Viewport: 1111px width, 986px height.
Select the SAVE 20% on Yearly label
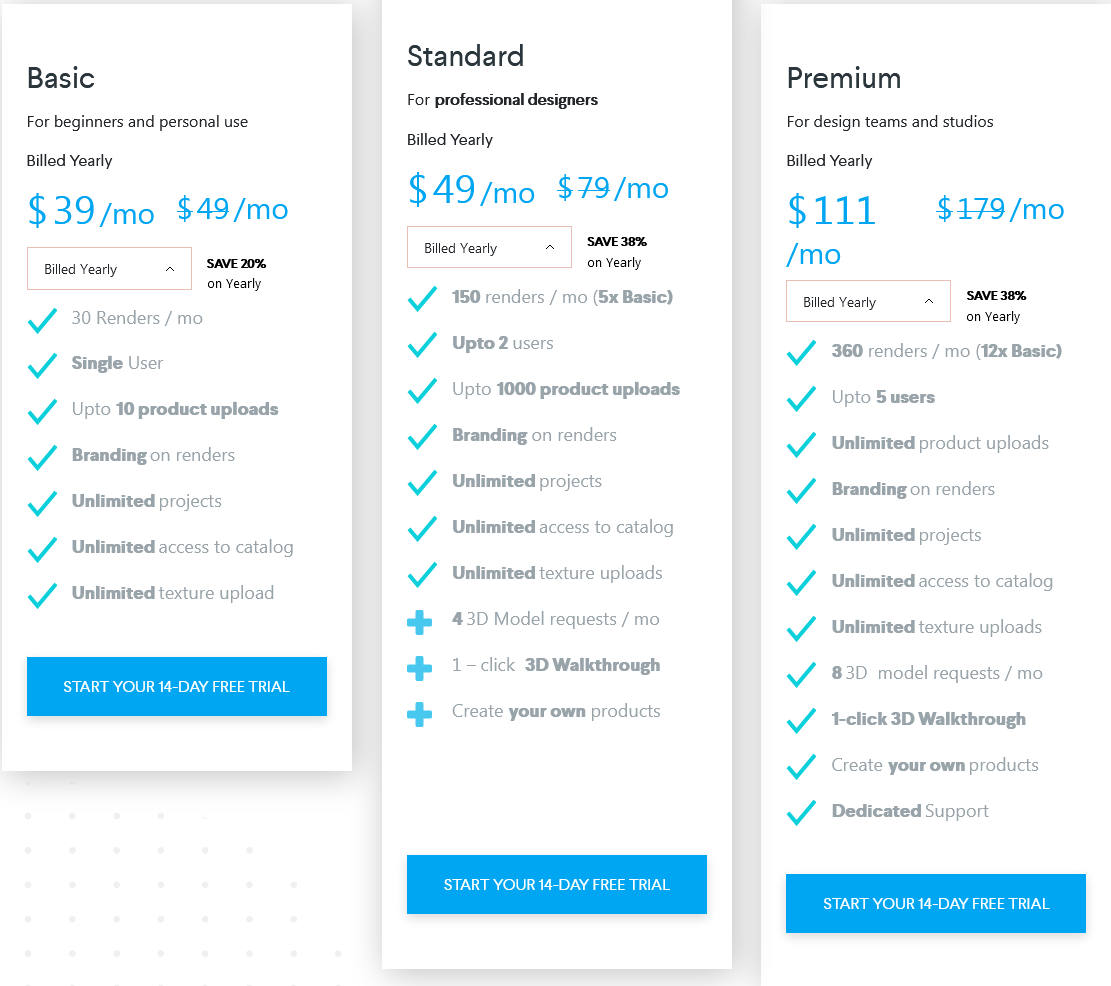[235, 272]
